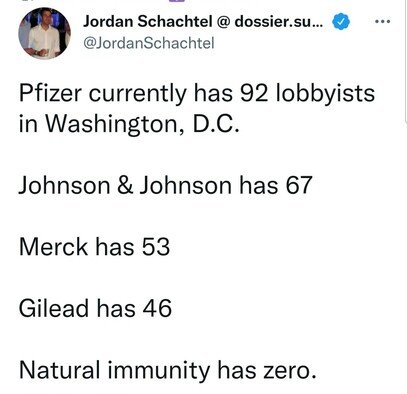Viewport: 407px width, 394px height.
Task: Open the display name Jordan Schachtel
Action: pyautogui.click(x=148, y=22)
